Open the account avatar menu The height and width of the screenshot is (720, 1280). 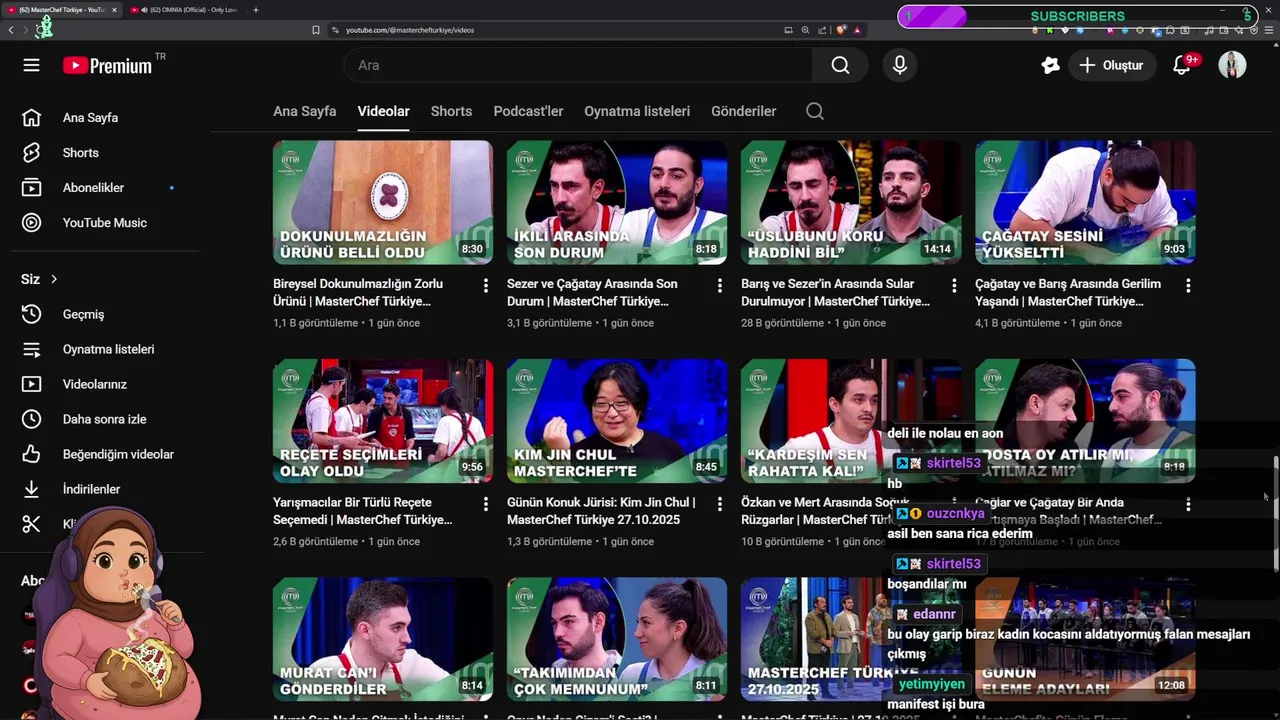tap(1232, 65)
